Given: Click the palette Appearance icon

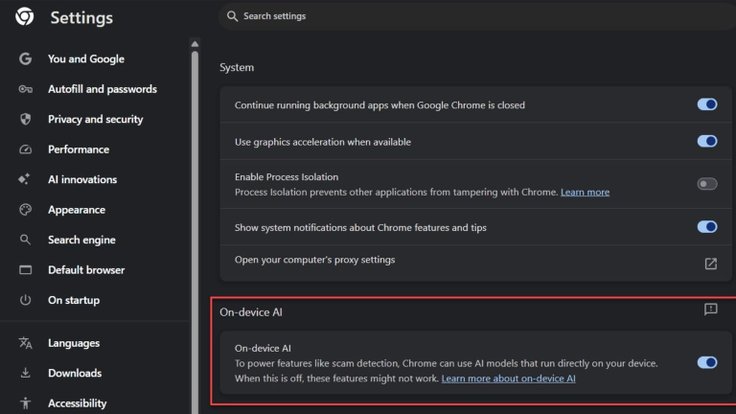Looking at the screenshot, I should click(25, 209).
